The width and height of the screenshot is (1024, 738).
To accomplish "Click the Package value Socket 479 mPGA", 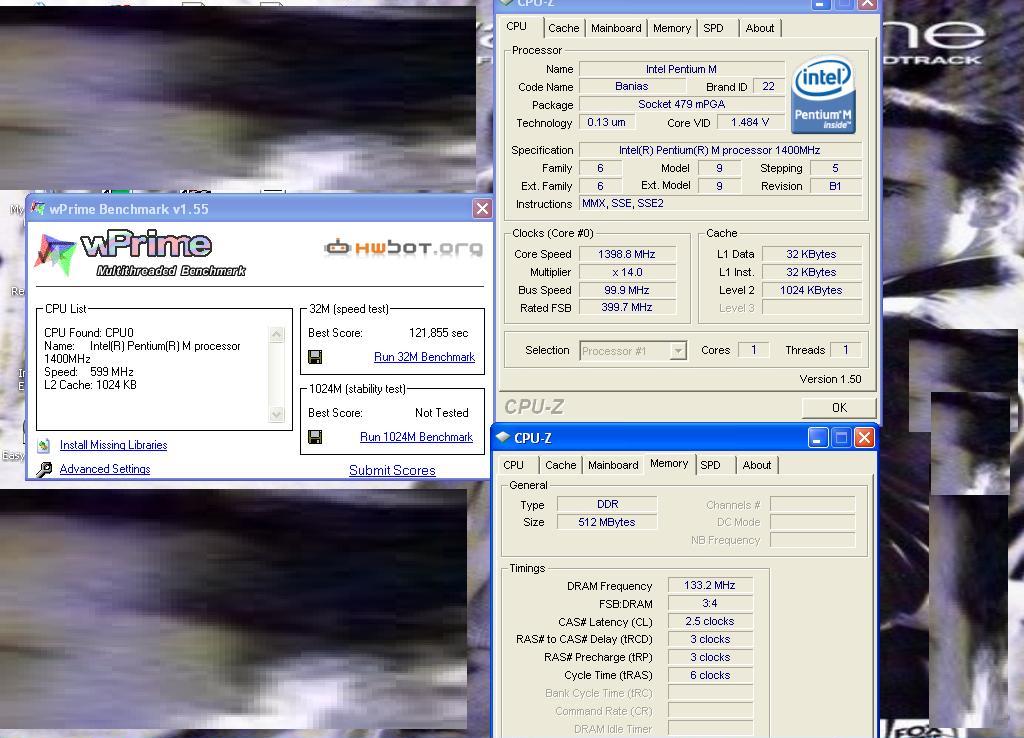I will coord(681,104).
